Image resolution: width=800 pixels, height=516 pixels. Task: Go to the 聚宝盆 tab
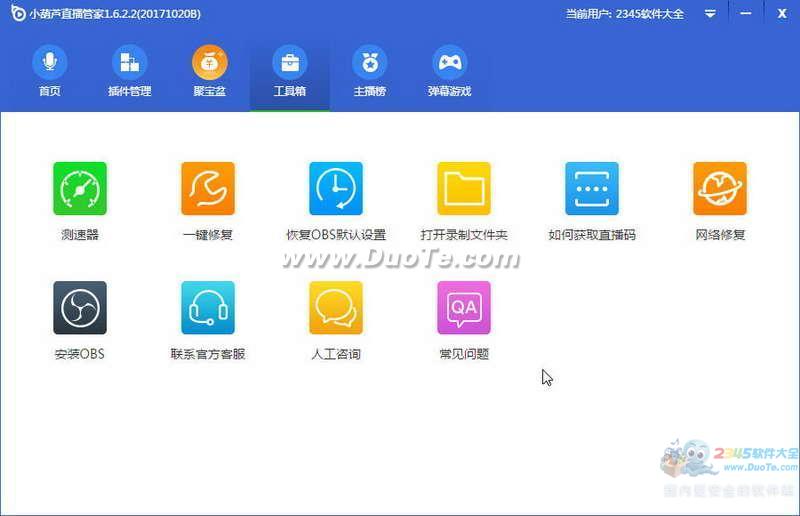click(x=209, y=72)
